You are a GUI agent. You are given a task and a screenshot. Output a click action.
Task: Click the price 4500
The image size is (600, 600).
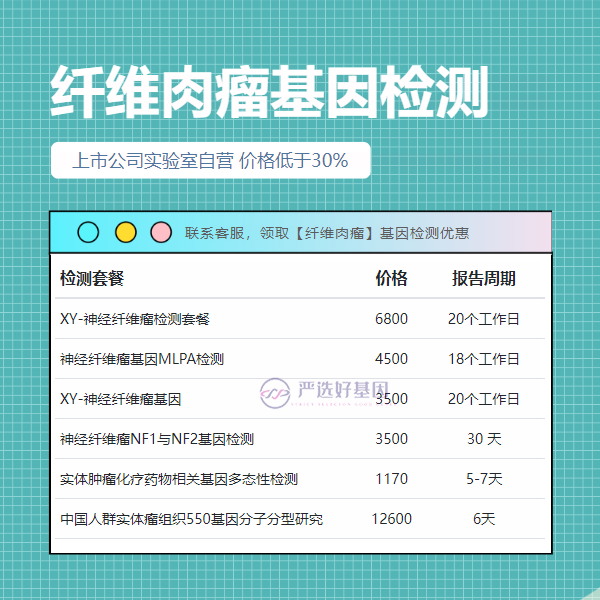click(x=391, y=359)
